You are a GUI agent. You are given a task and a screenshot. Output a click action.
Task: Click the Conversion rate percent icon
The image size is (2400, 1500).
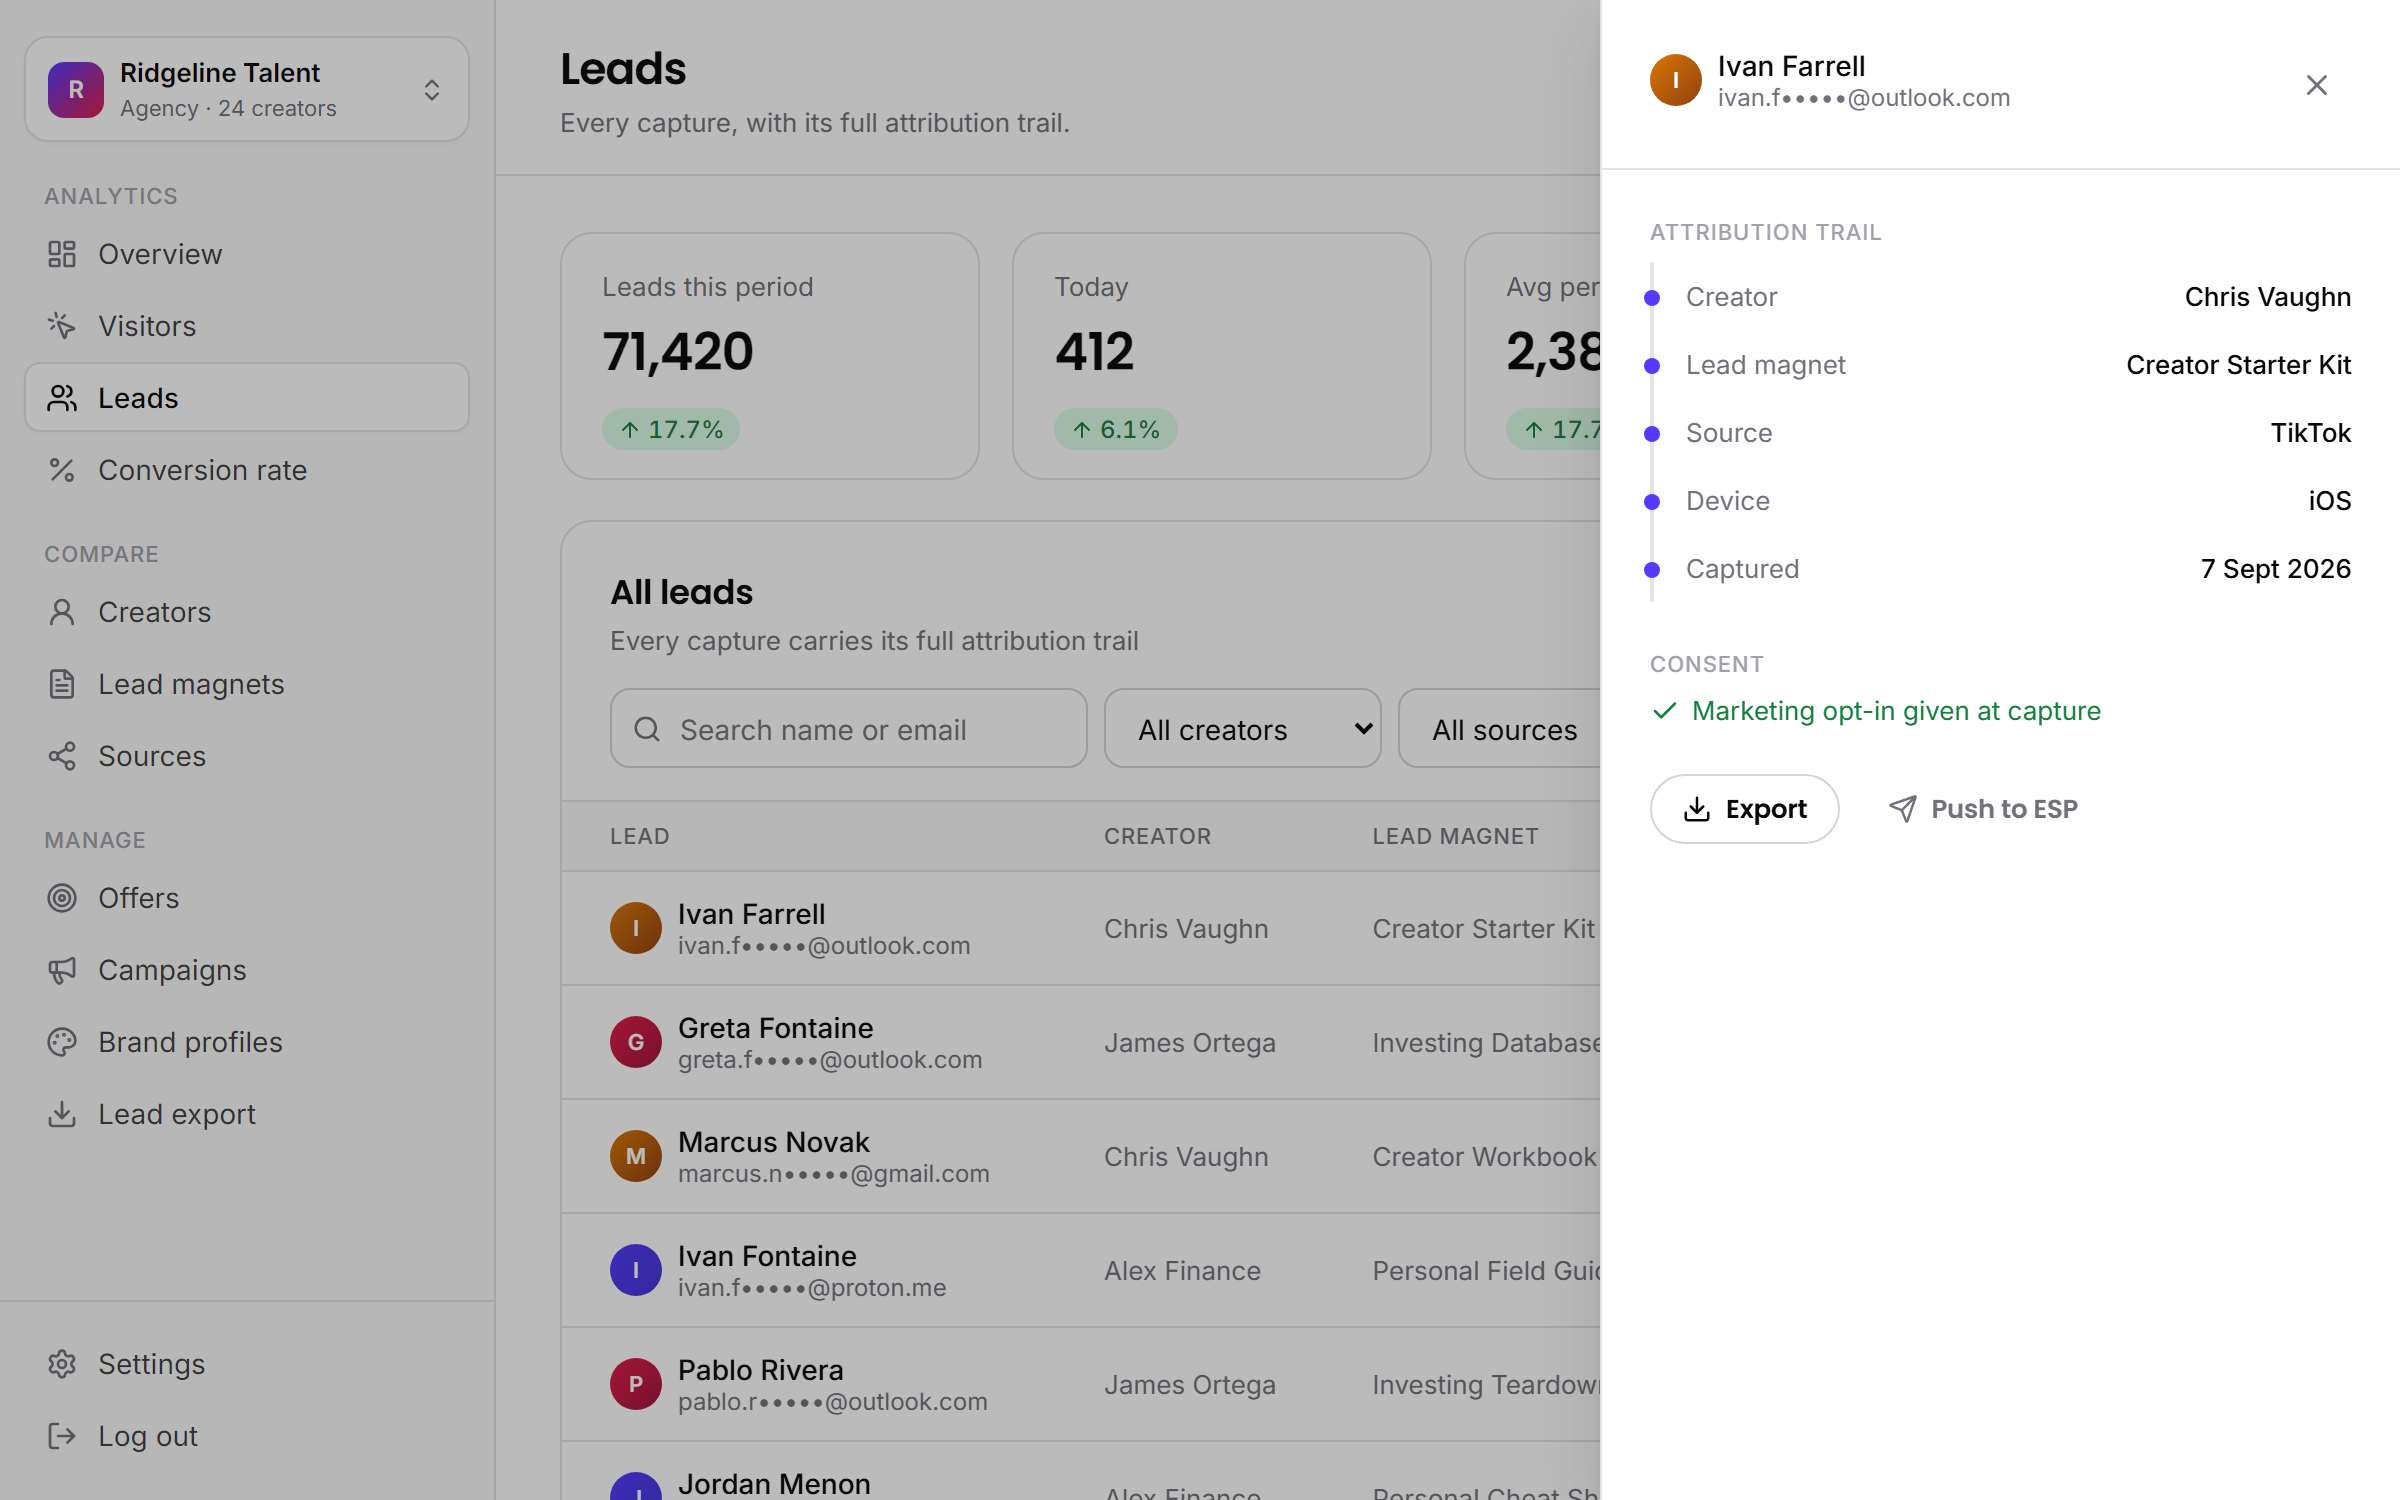(x=62, y=470)
